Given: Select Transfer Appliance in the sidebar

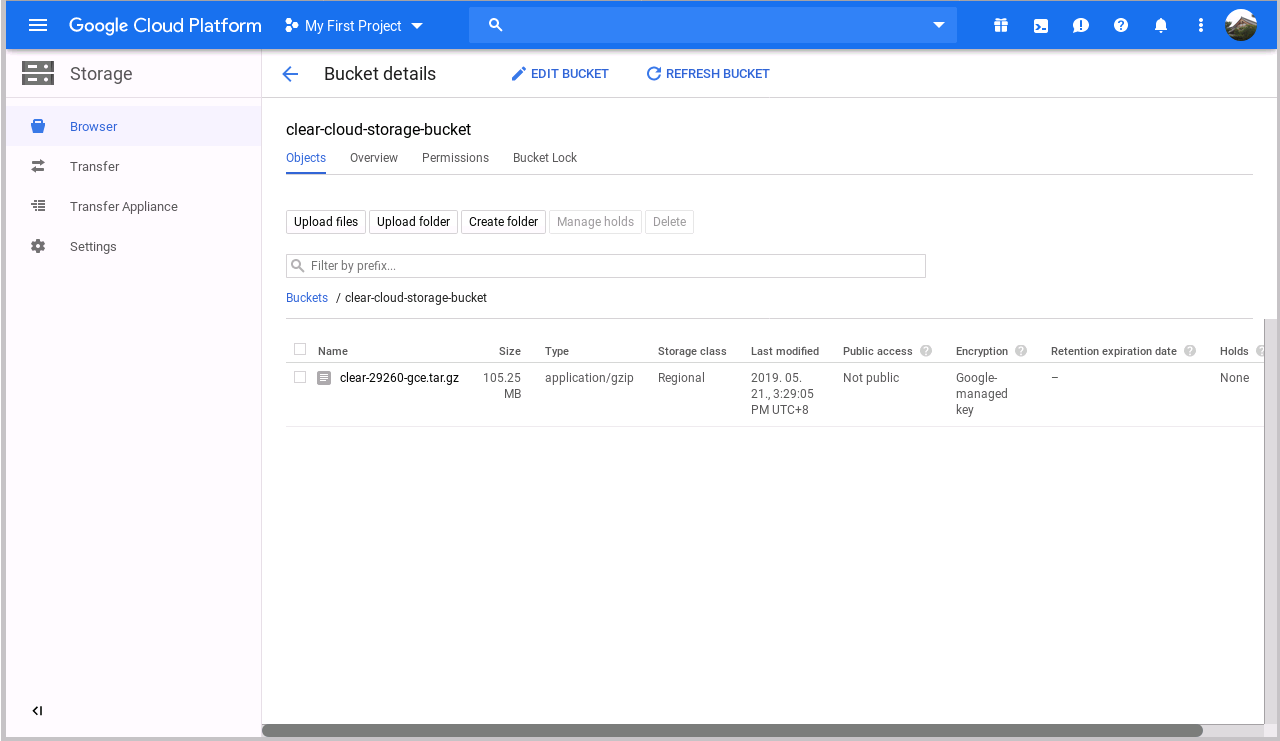Looking at the screenshot, I should (x=134, y=206).
